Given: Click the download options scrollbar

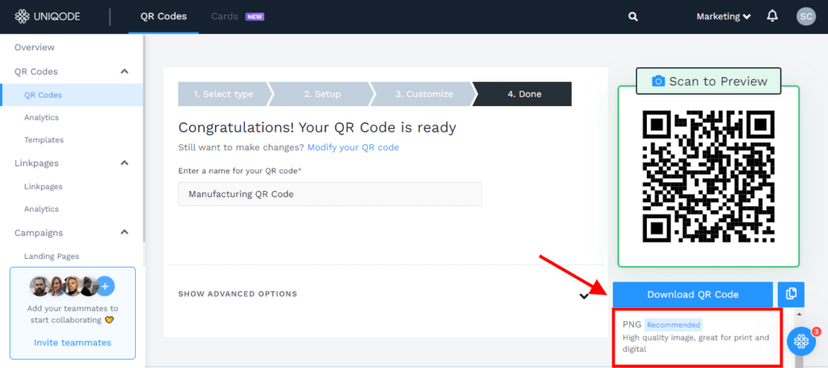Looking at the screenshot, I should tap(798, 339).
